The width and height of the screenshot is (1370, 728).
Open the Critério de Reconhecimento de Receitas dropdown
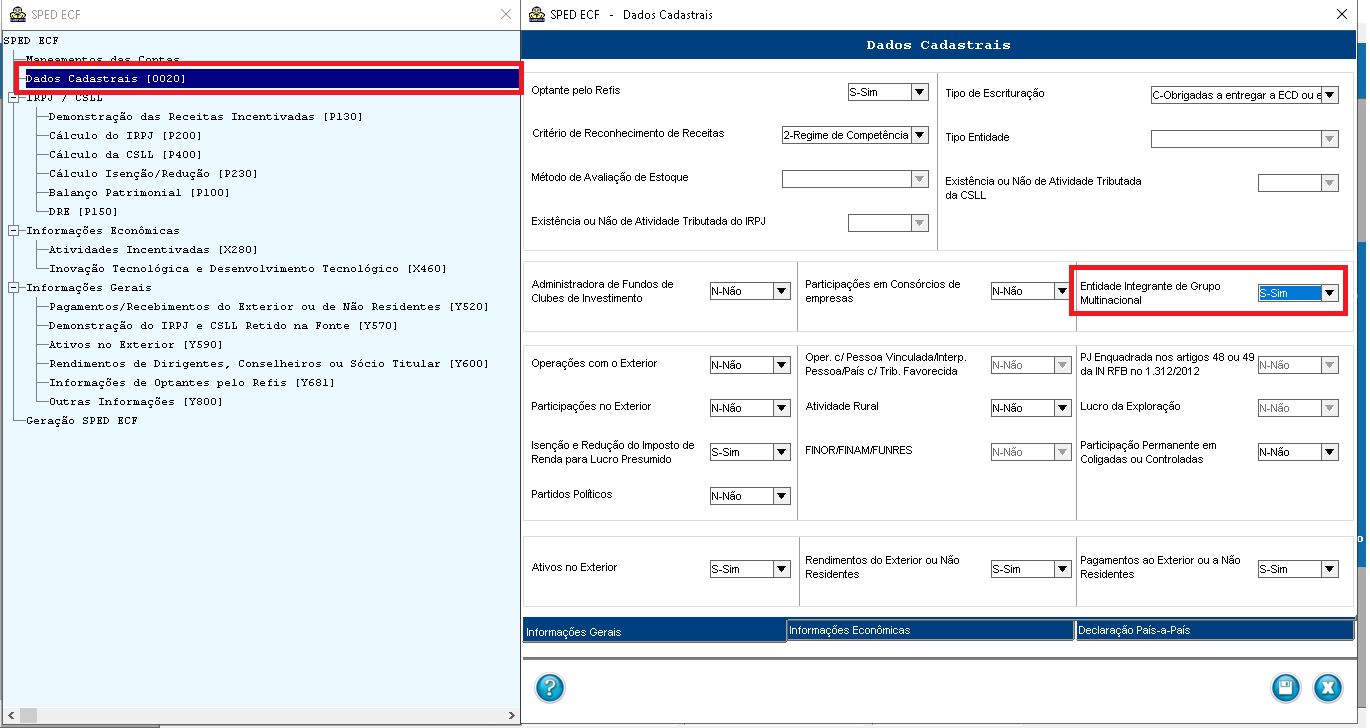(920, 135)
